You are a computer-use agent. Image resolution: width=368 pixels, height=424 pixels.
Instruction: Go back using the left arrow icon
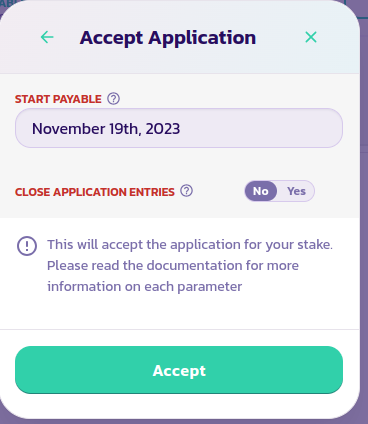coord(47,37)
